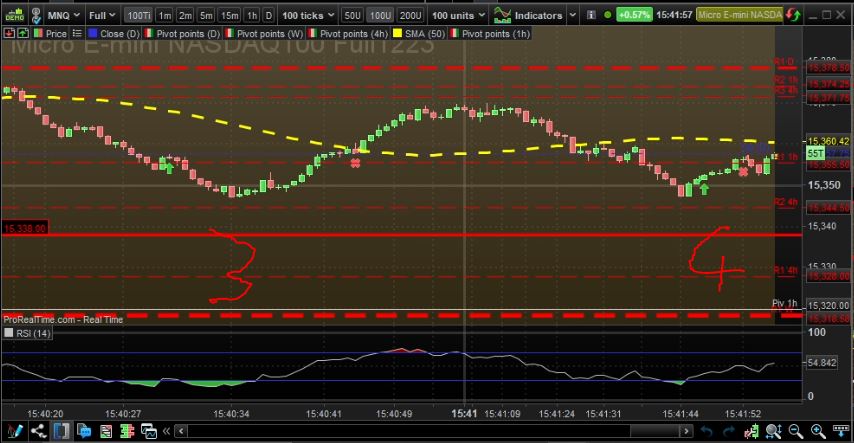Open the order list icon
The height and width of the screenshot is (443, 854).
pos(106,432)
